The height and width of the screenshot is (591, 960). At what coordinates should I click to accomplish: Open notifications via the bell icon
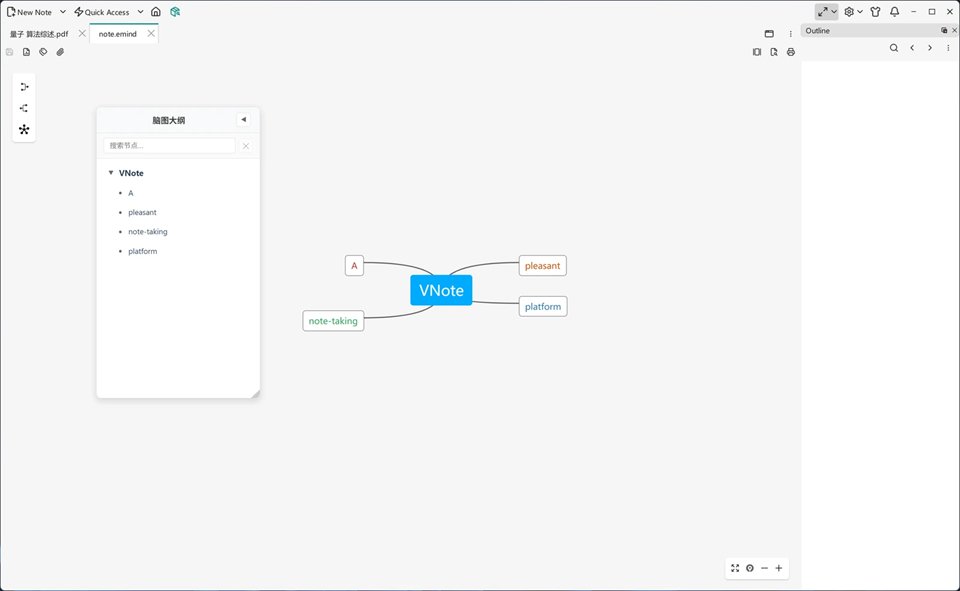tap(894, 12)
